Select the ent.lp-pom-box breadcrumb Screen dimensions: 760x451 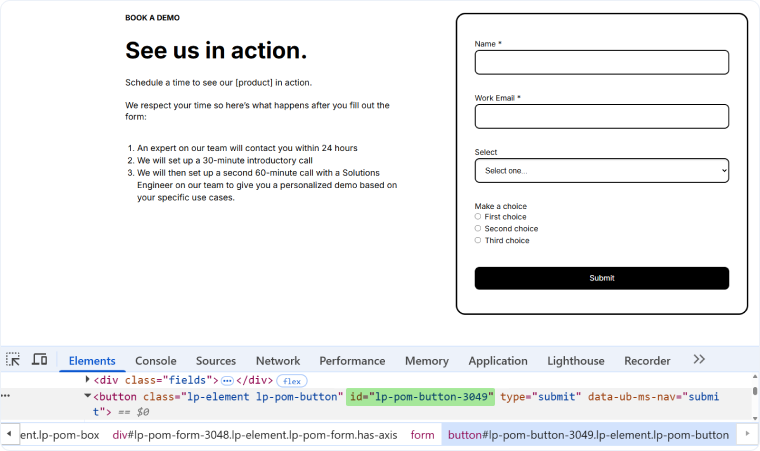point(60,435)
